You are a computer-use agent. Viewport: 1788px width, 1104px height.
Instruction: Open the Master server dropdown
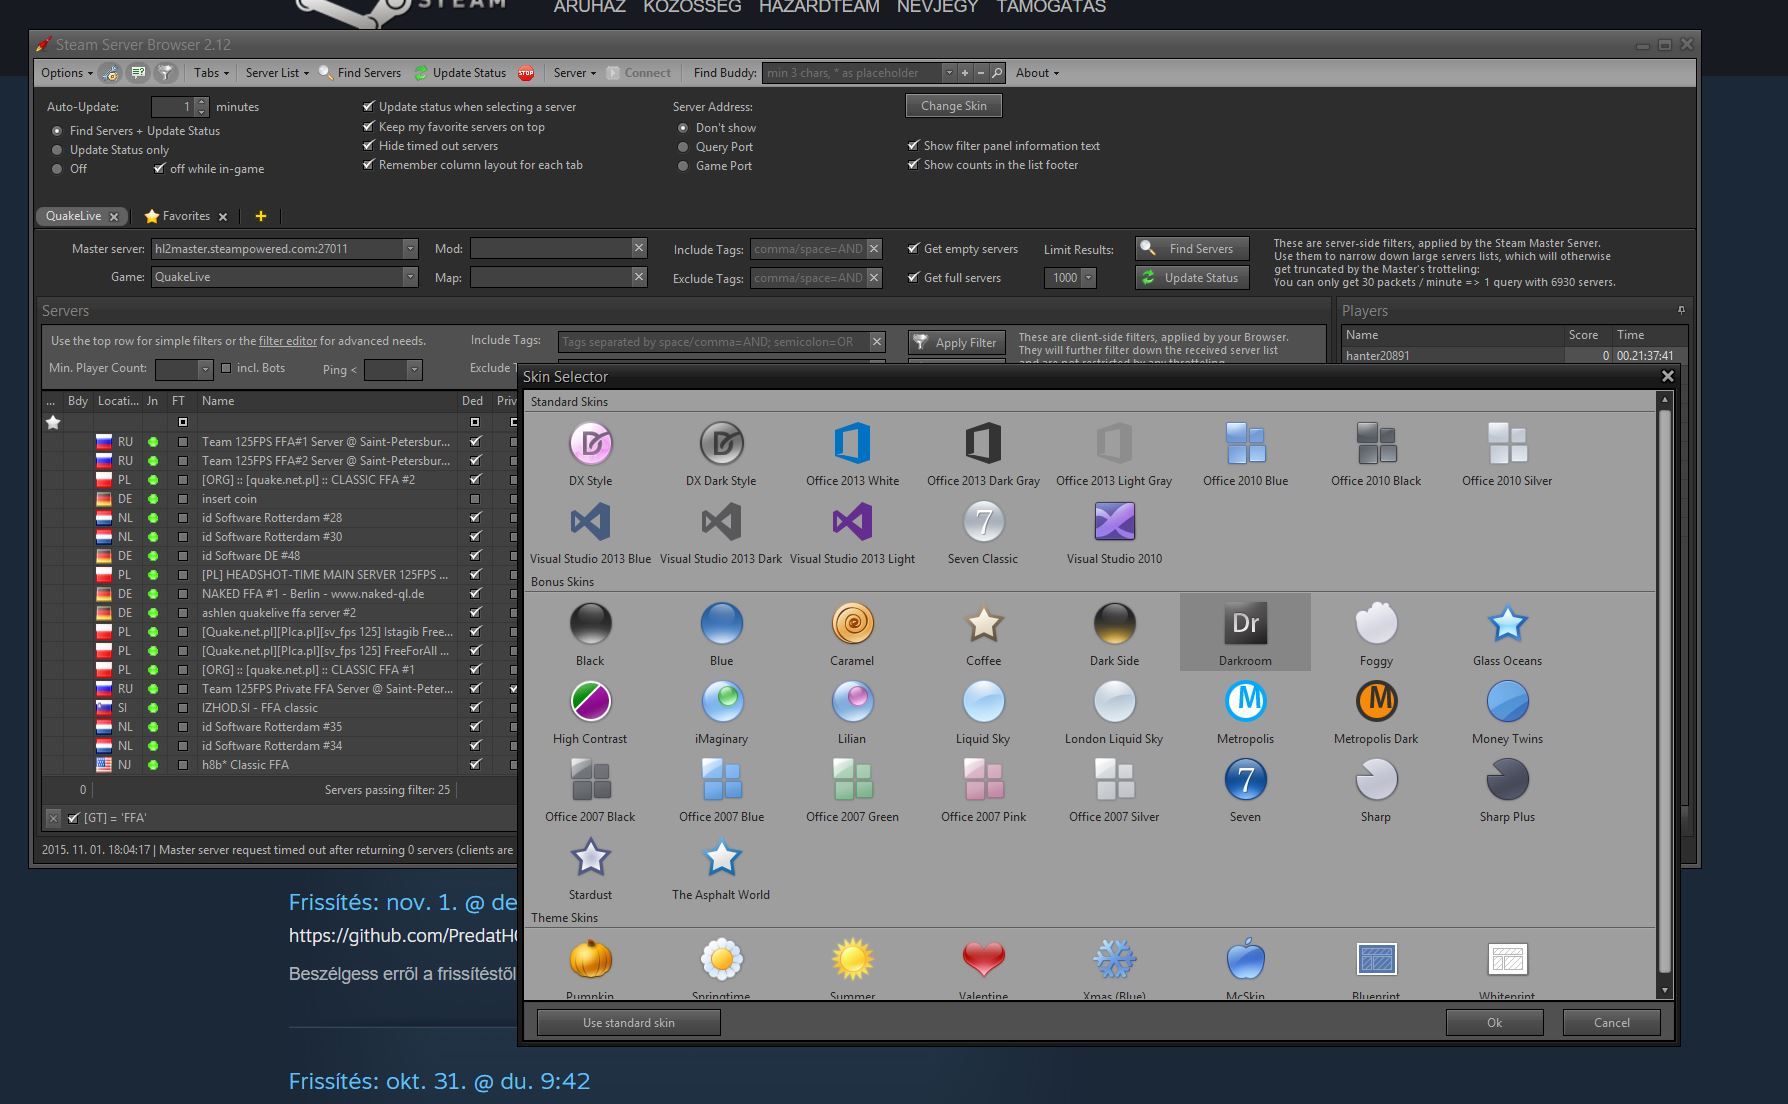pyautogui.click(x=410, y=249)
